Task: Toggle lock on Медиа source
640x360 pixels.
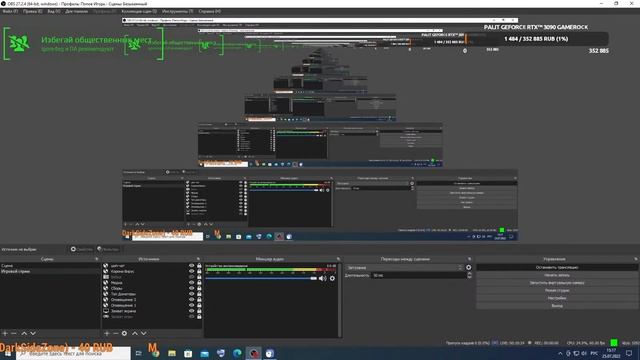Action: pyautogui.click(x=199, y=282)
